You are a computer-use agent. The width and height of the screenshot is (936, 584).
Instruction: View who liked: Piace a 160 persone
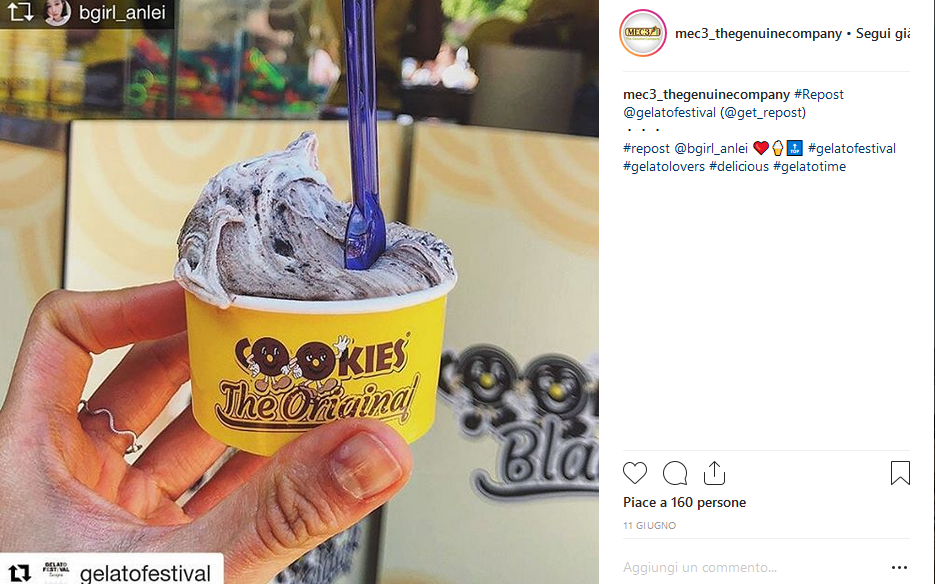pos(684,502)
